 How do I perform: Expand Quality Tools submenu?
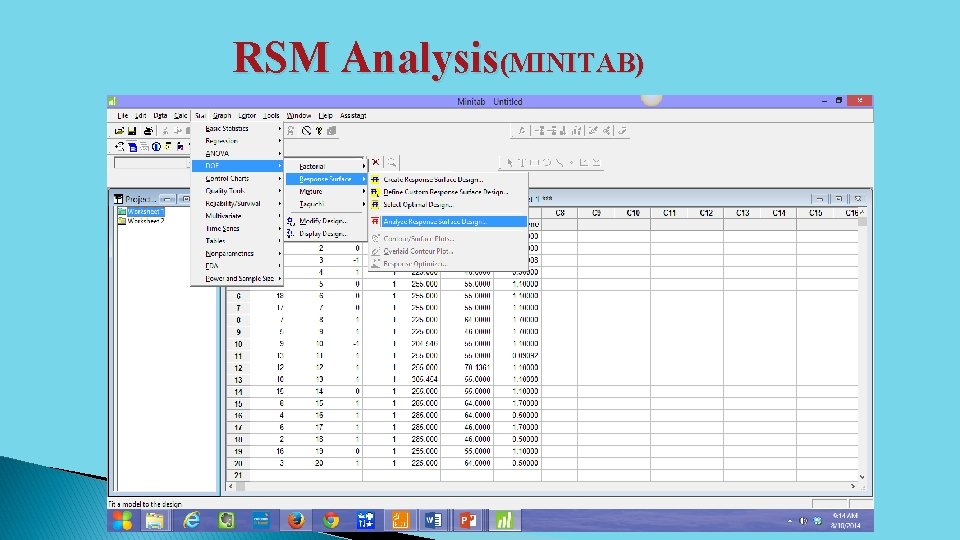(237, 191)
